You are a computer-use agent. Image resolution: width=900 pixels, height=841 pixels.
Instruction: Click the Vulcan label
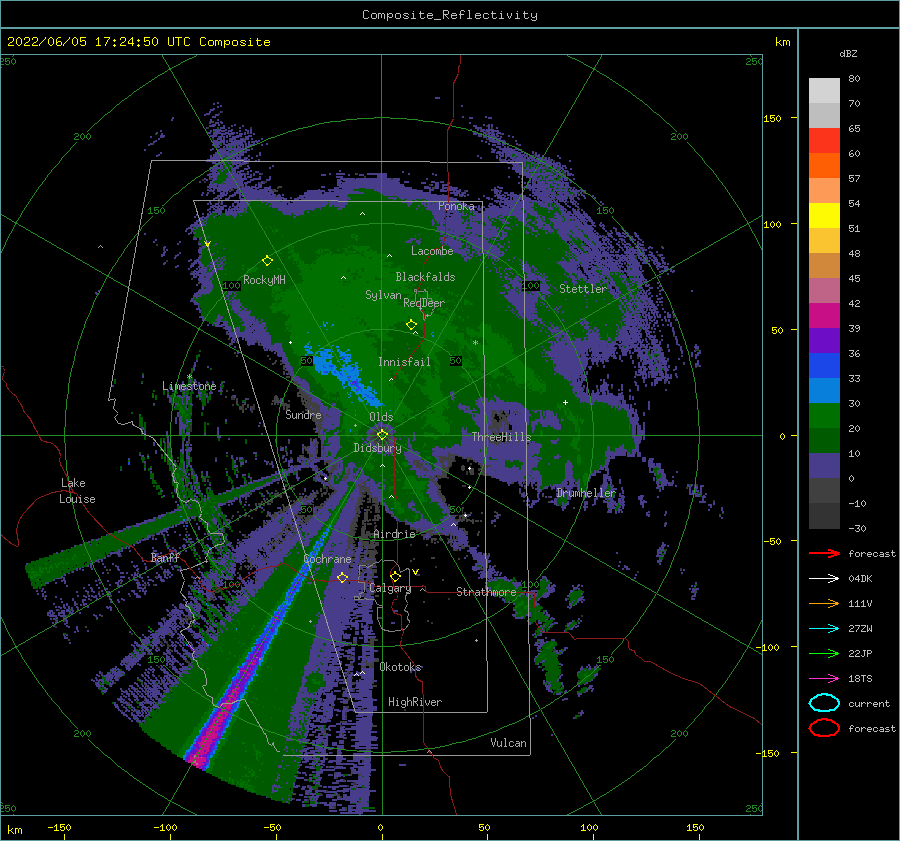[509, 743]
